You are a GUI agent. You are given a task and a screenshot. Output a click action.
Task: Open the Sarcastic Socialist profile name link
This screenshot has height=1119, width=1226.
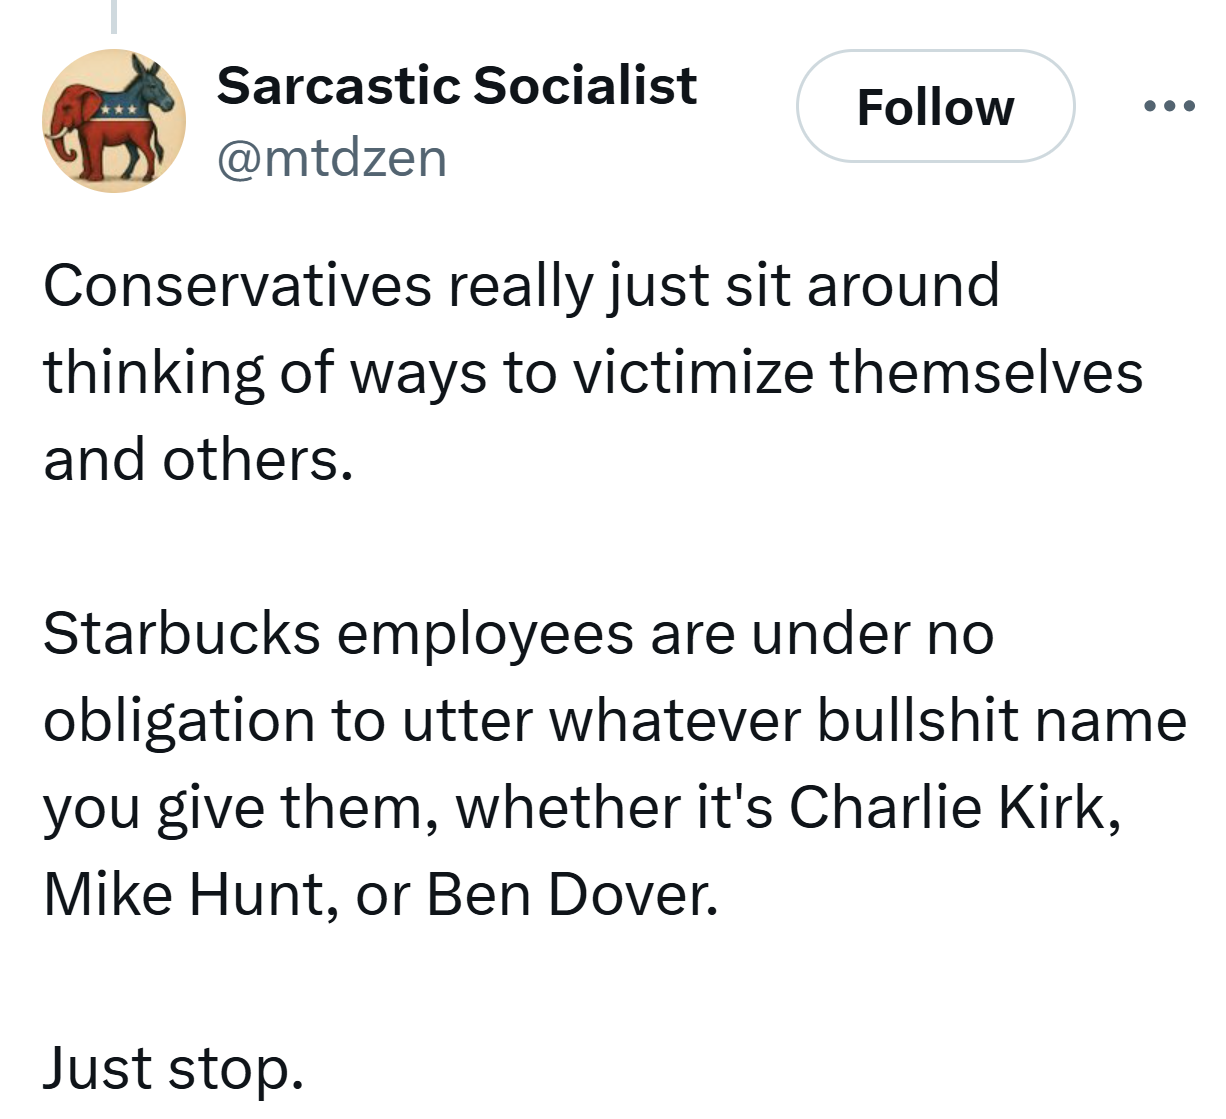click(x=456, y=85)
